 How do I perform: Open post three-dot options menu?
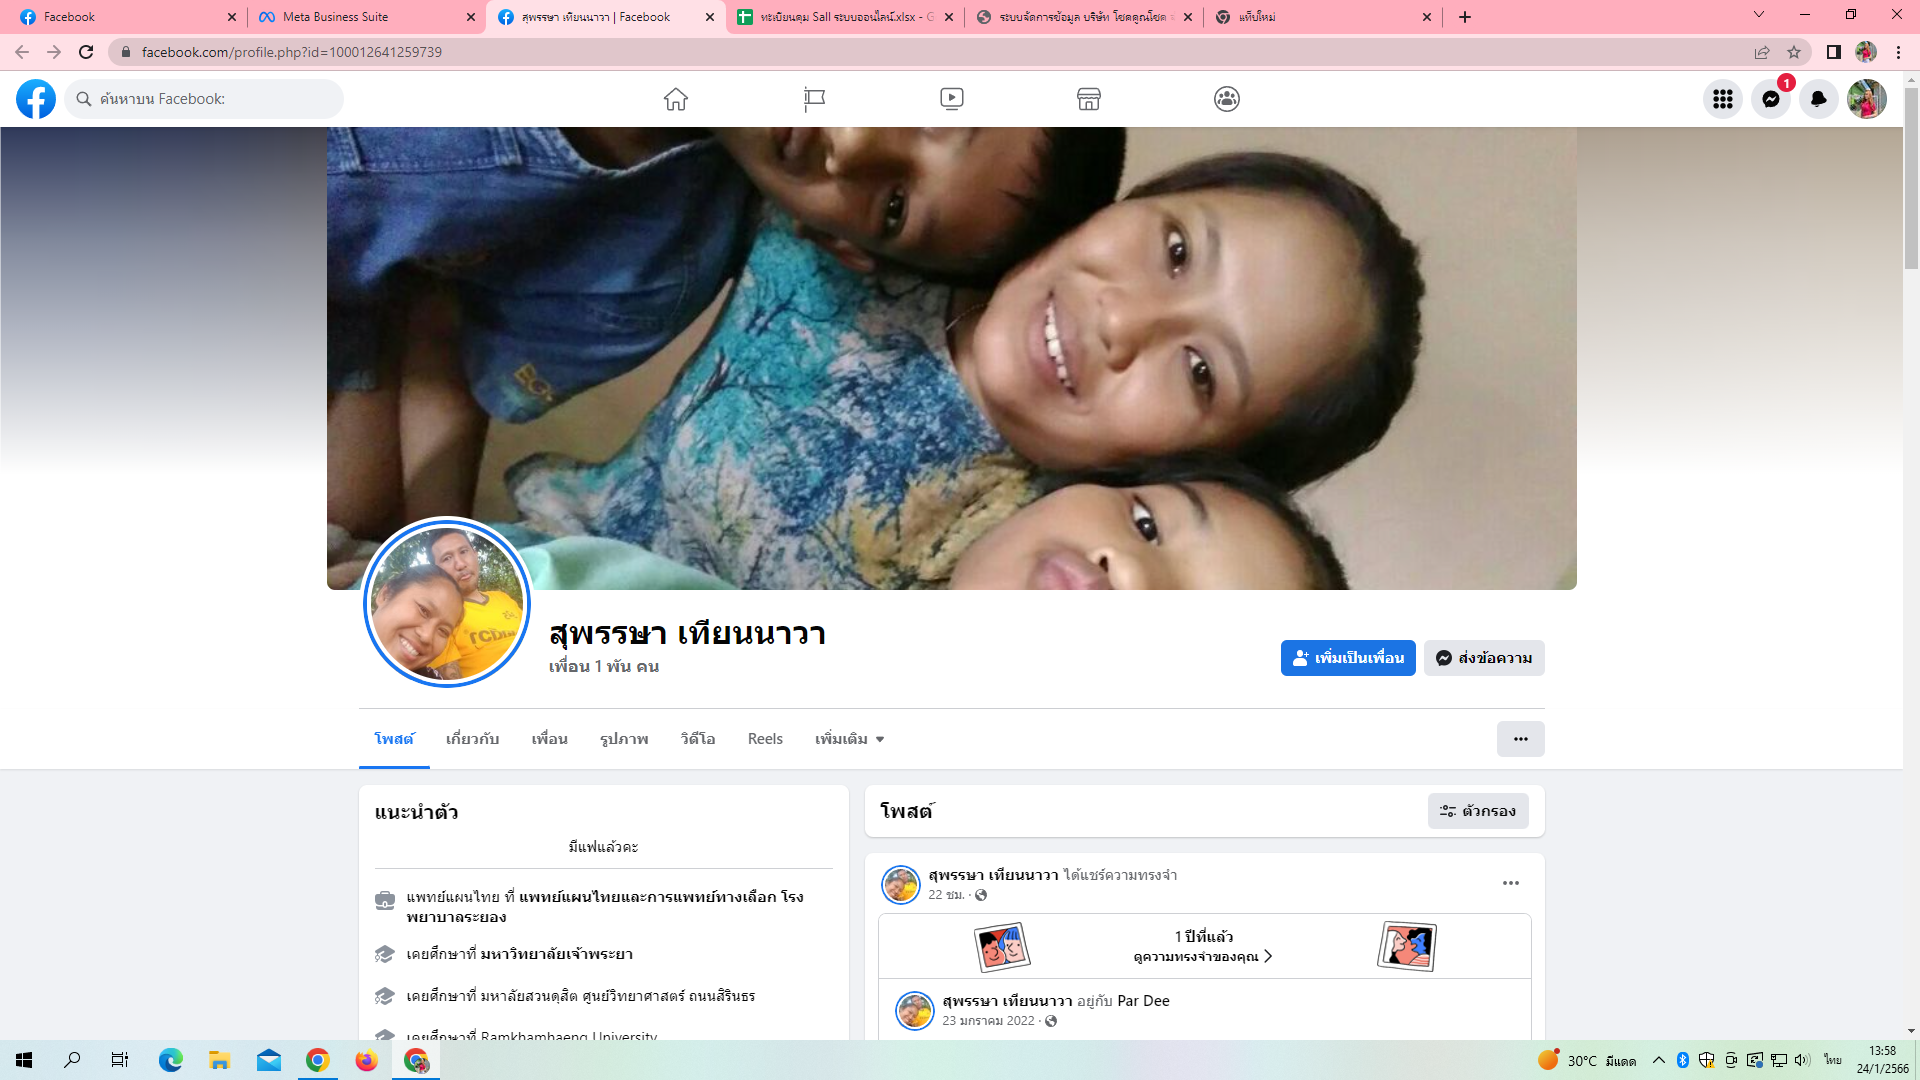tap(1510, 883)
